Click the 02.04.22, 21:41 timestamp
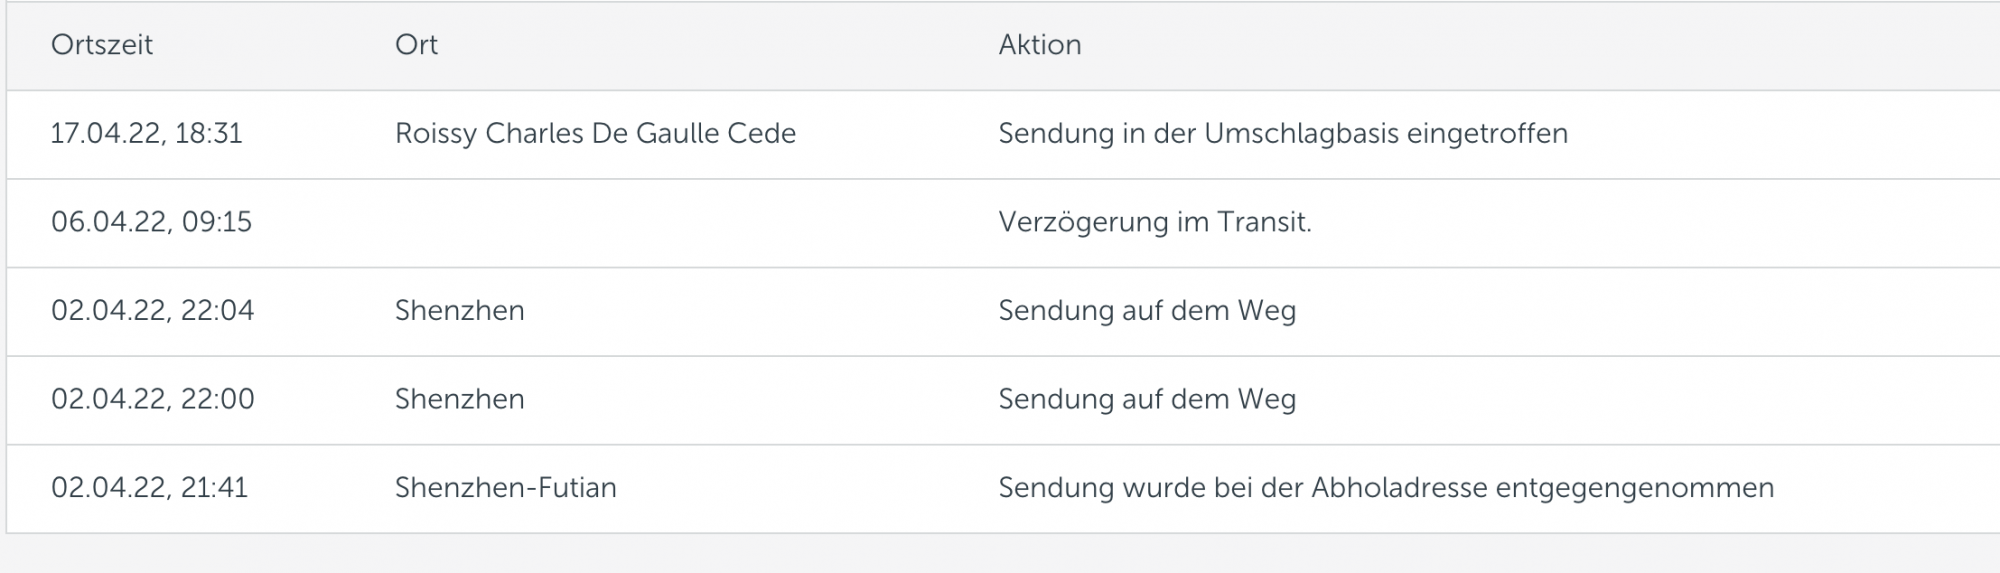2000x573 pixels. coord(149,488)
